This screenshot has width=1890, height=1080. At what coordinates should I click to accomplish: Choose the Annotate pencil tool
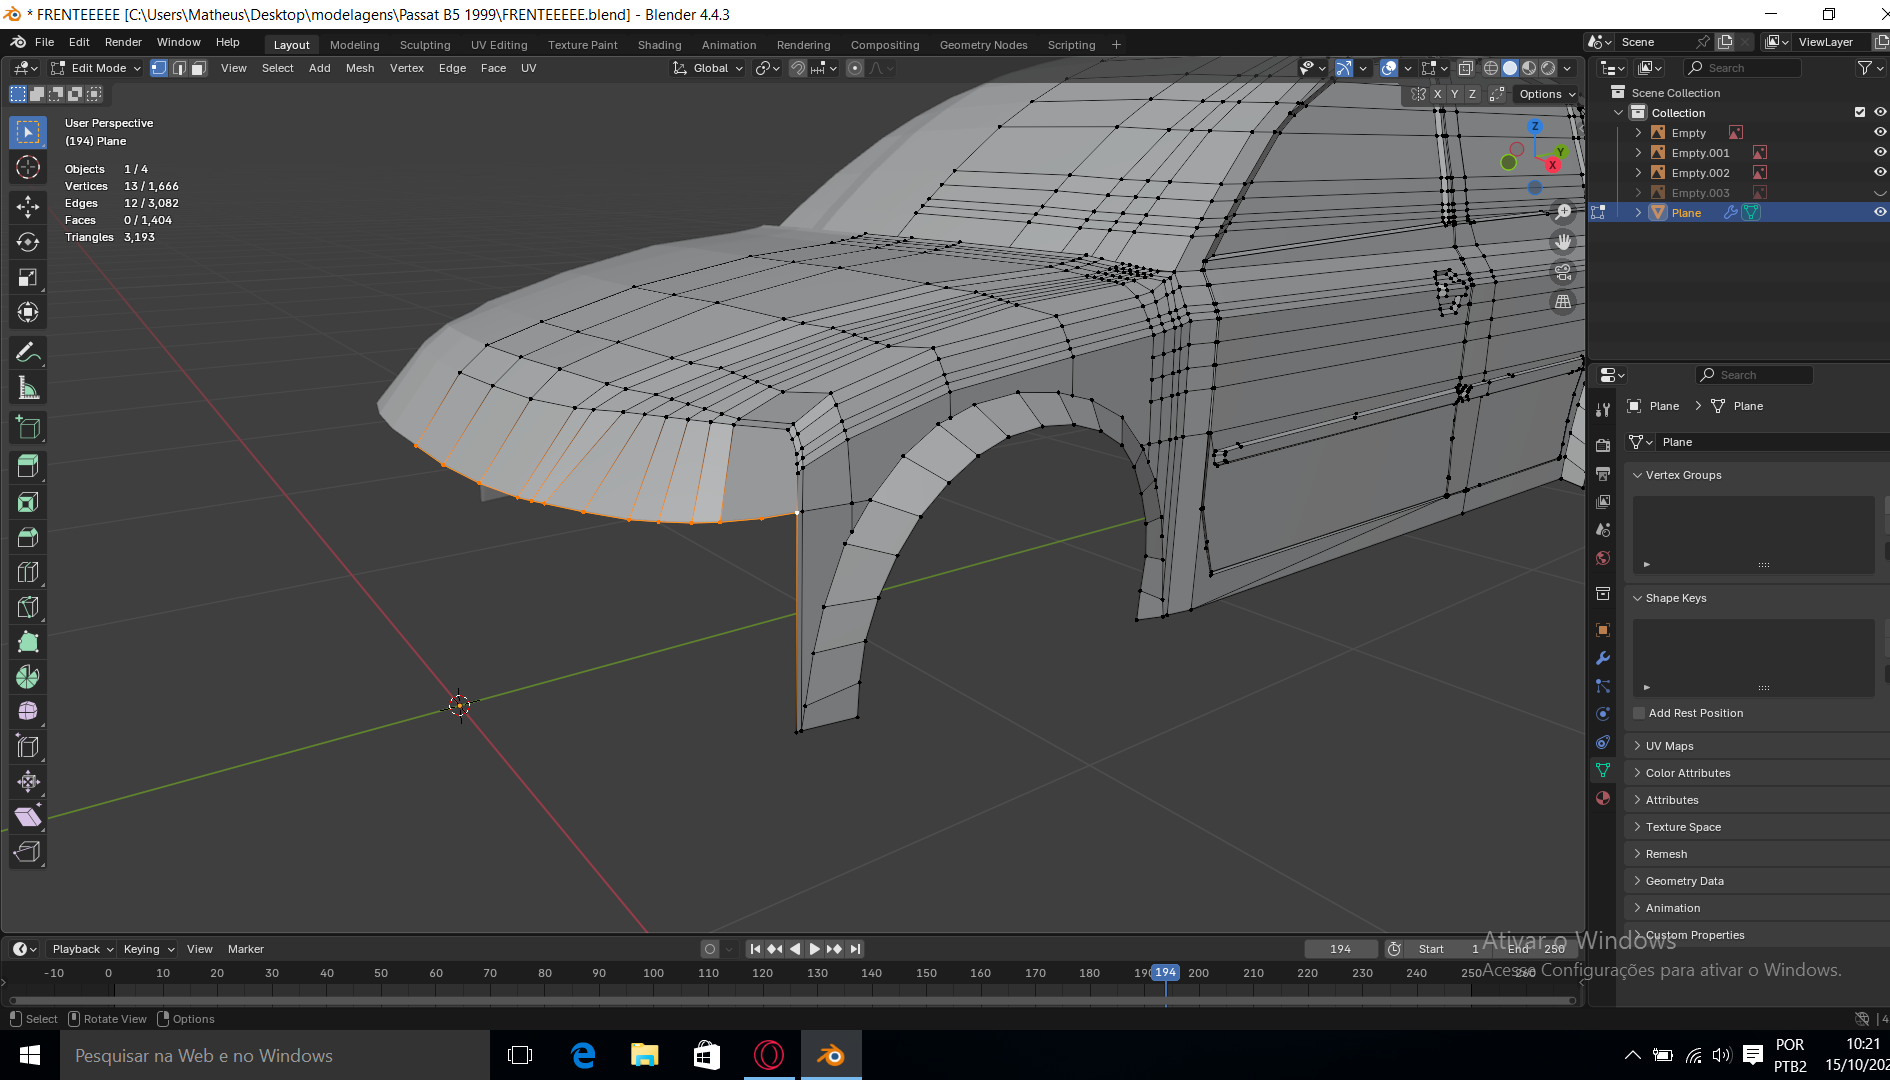click(28, 352)
